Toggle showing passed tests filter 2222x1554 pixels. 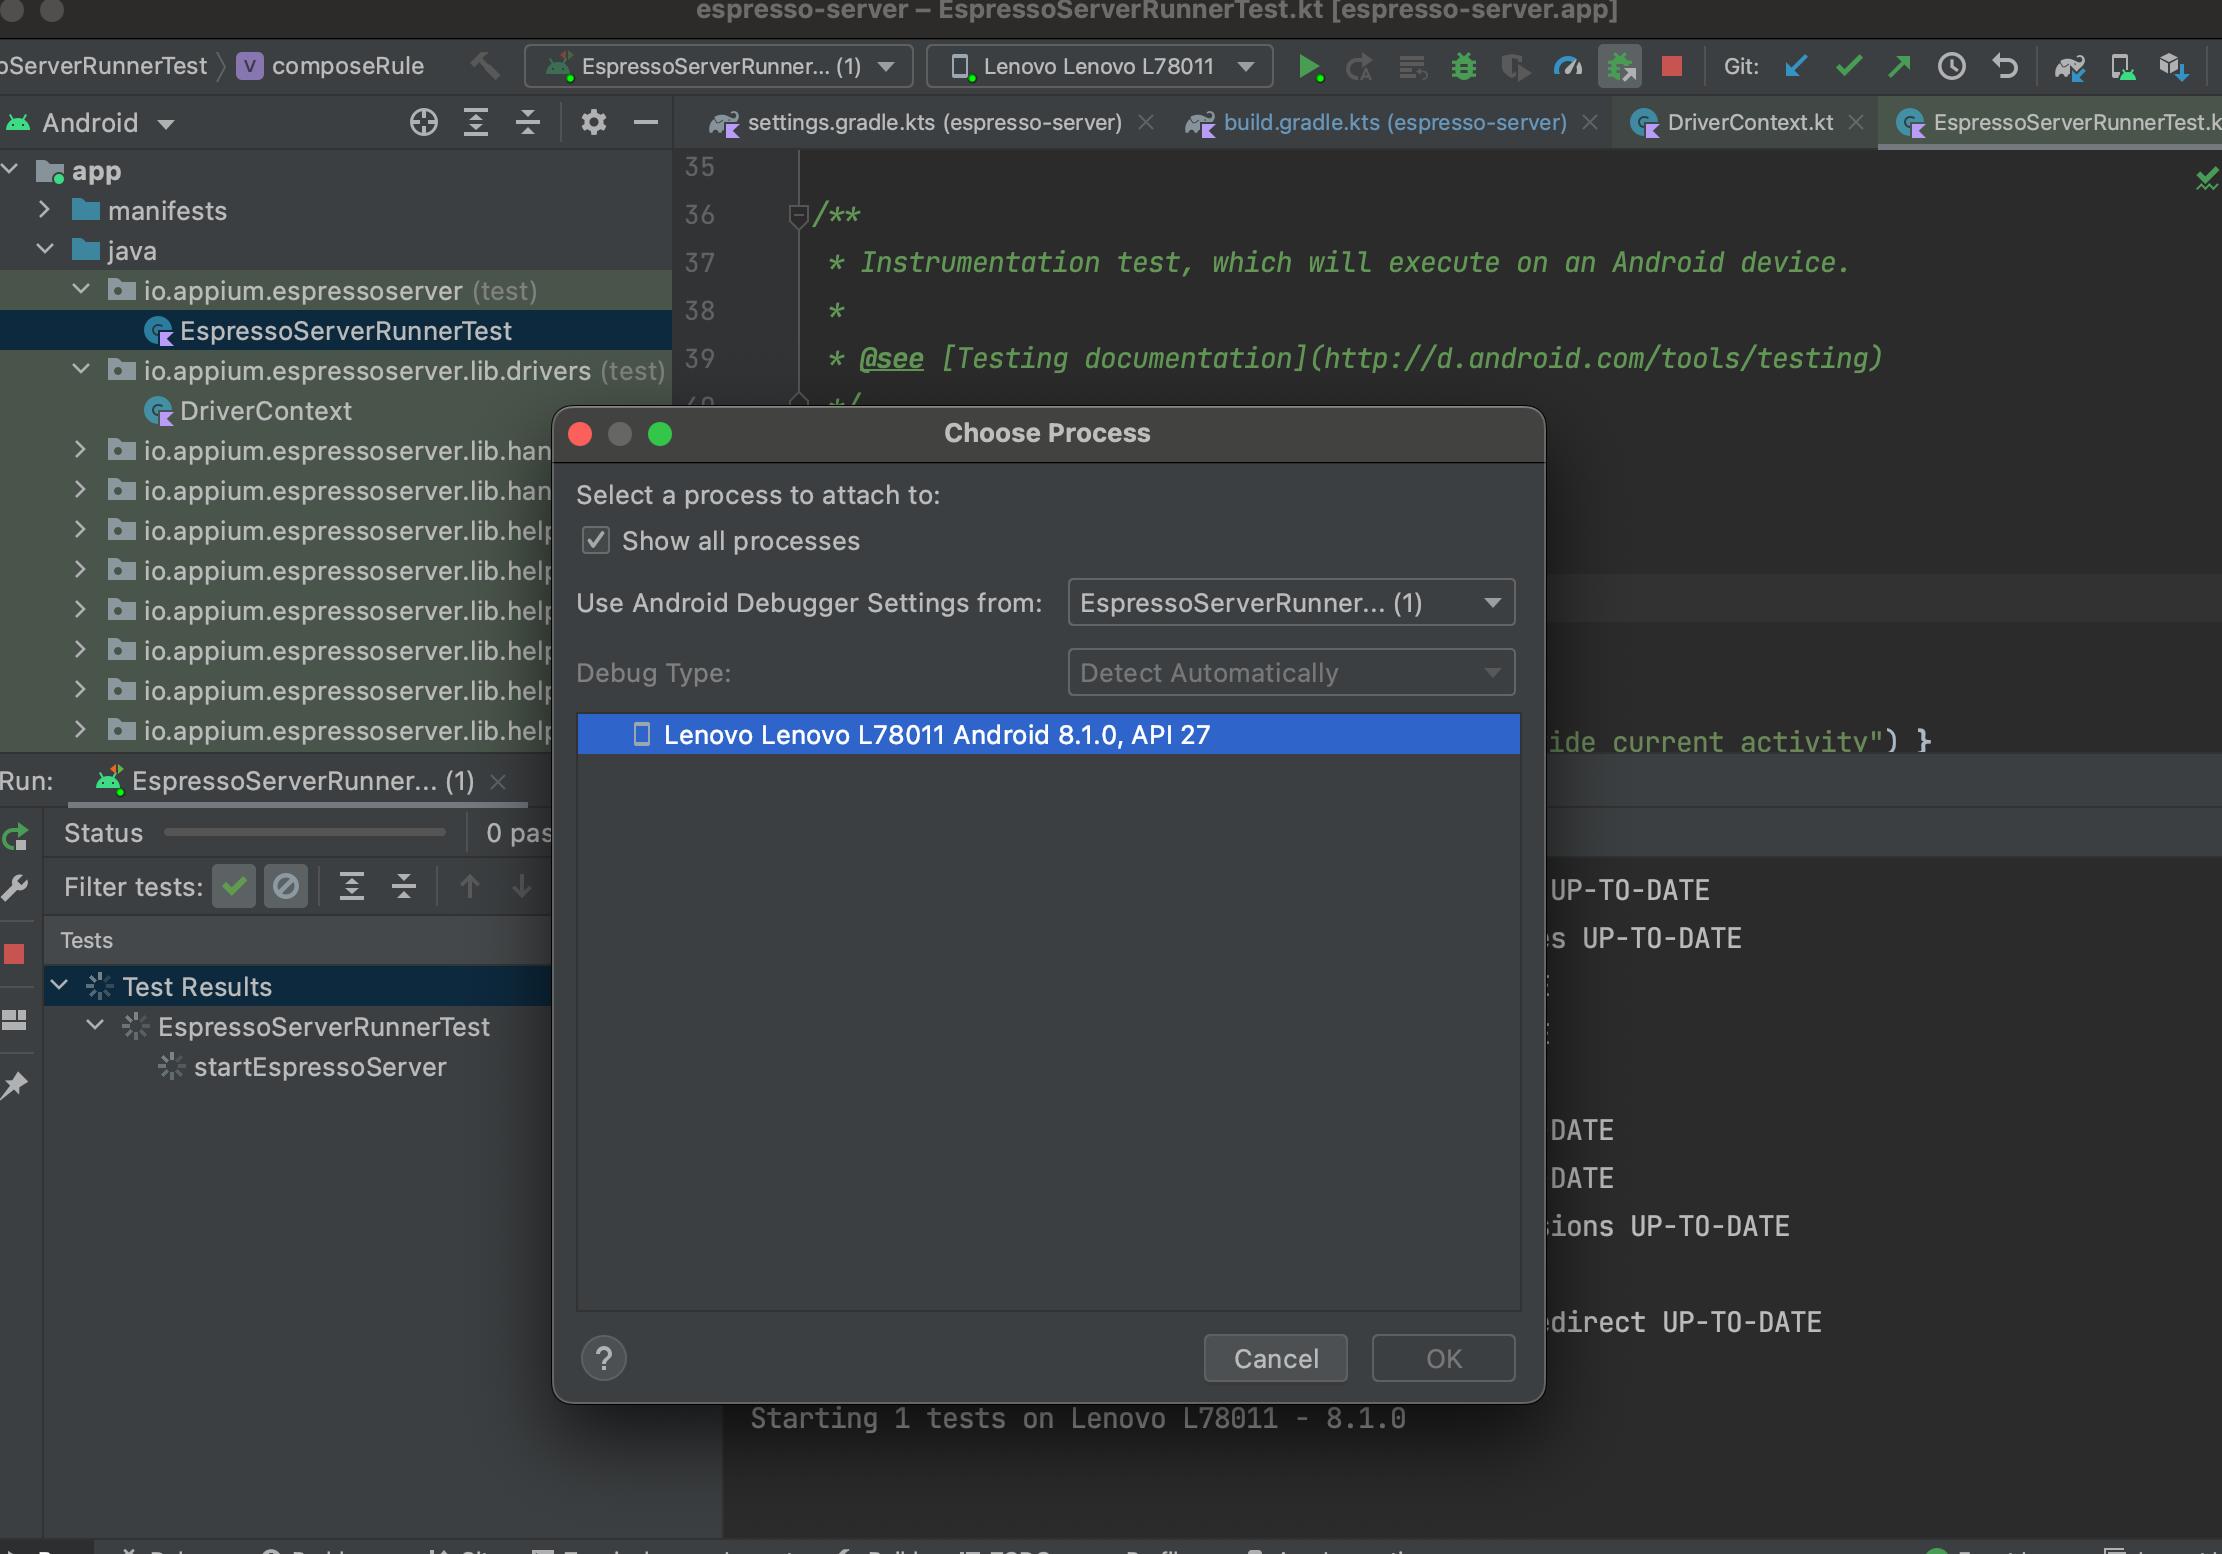tap(234, 886)
